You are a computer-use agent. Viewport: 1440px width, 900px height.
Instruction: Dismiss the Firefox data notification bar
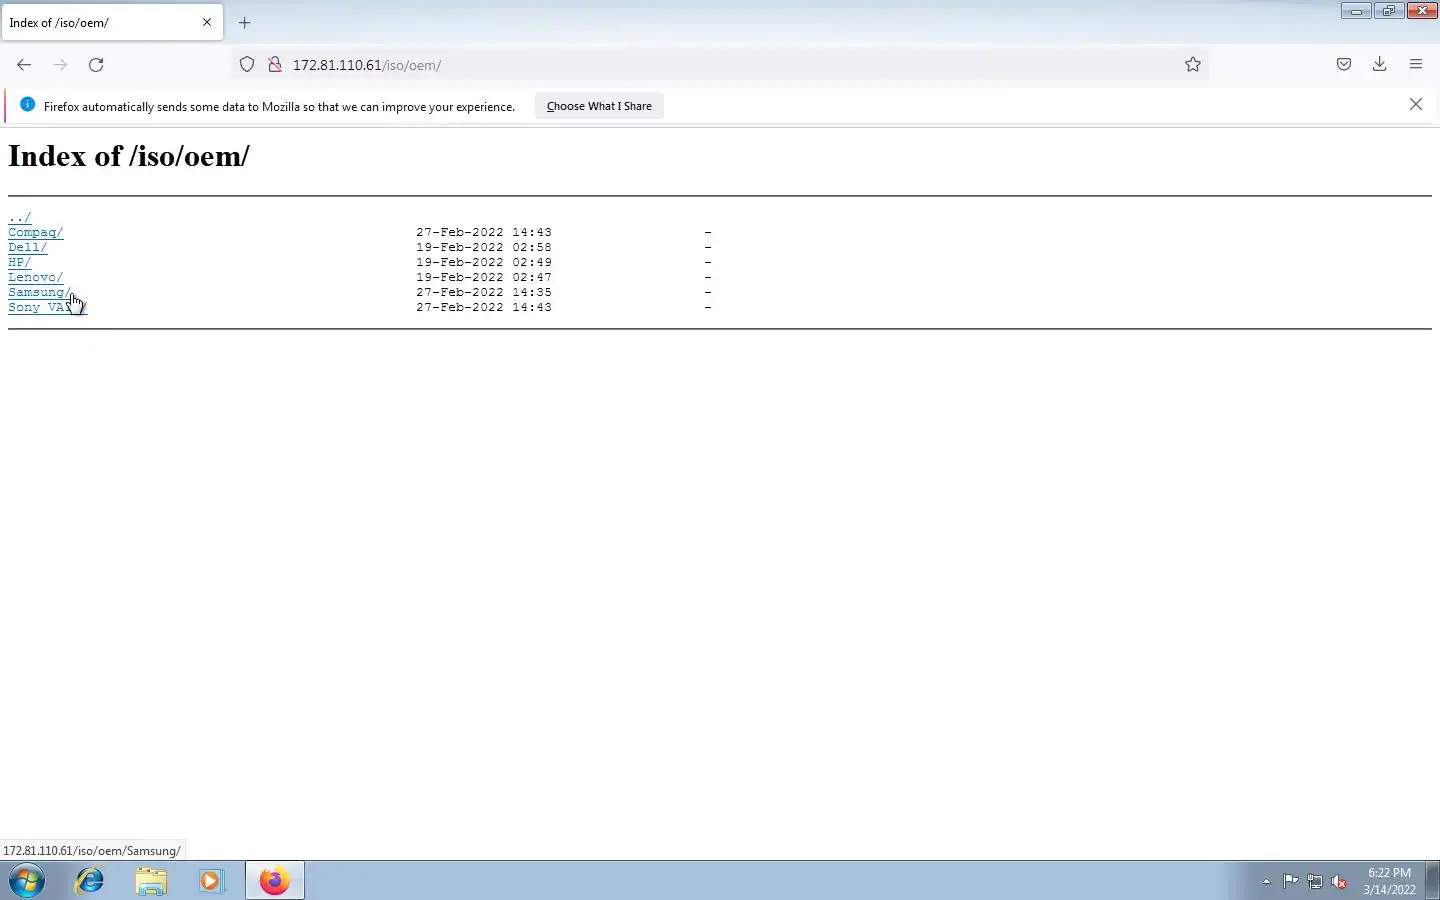click(1416, 104)
